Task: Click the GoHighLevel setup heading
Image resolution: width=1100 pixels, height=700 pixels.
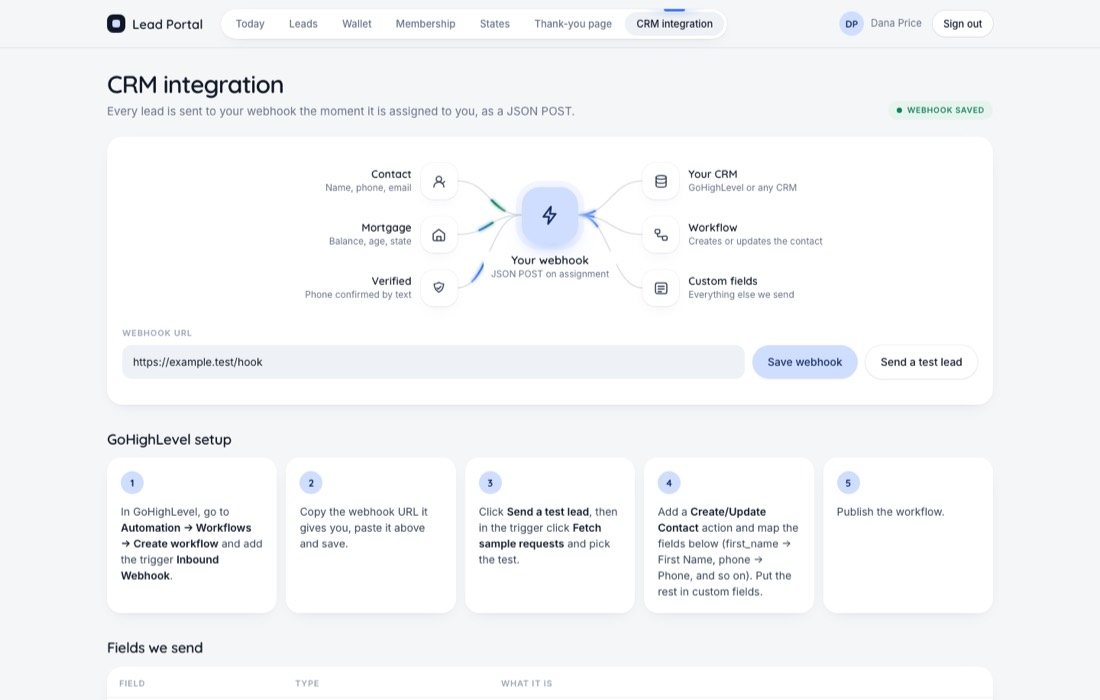Action: (x=169, y=440)
